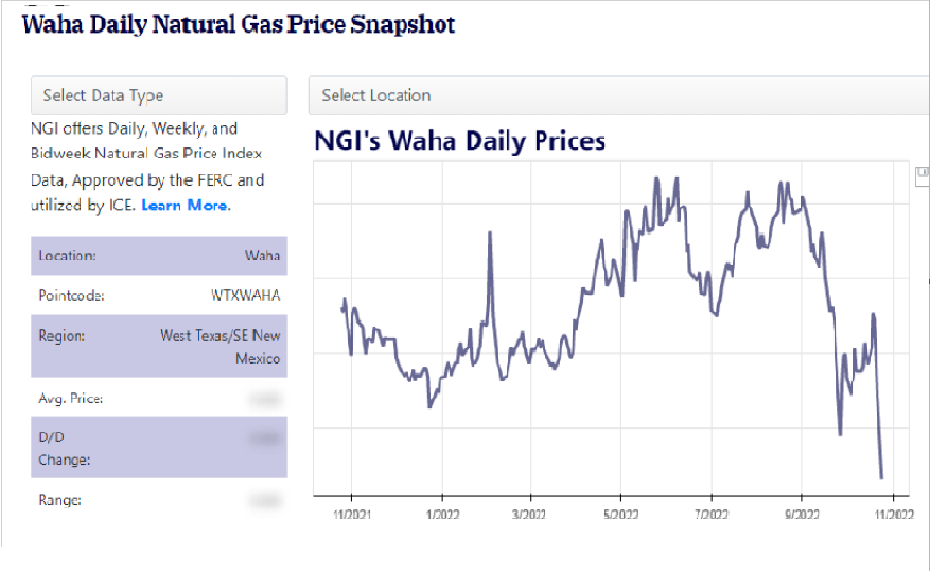Click the 11/2022 x-axis label
930x571 pixels.
click(893, 514)
